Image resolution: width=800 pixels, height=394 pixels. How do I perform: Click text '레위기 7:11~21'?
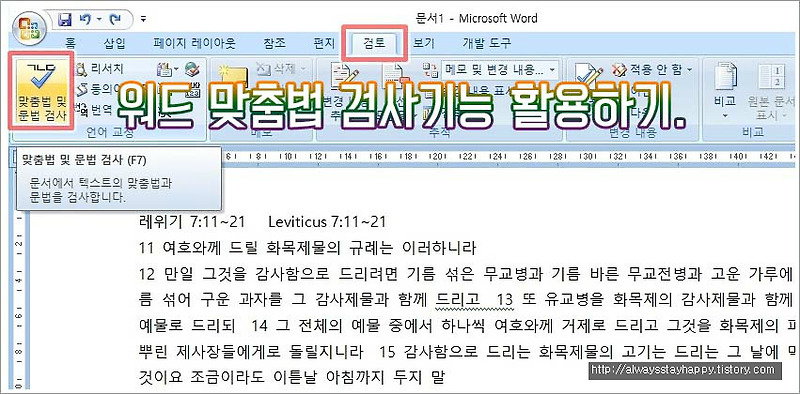pos(192,222)
